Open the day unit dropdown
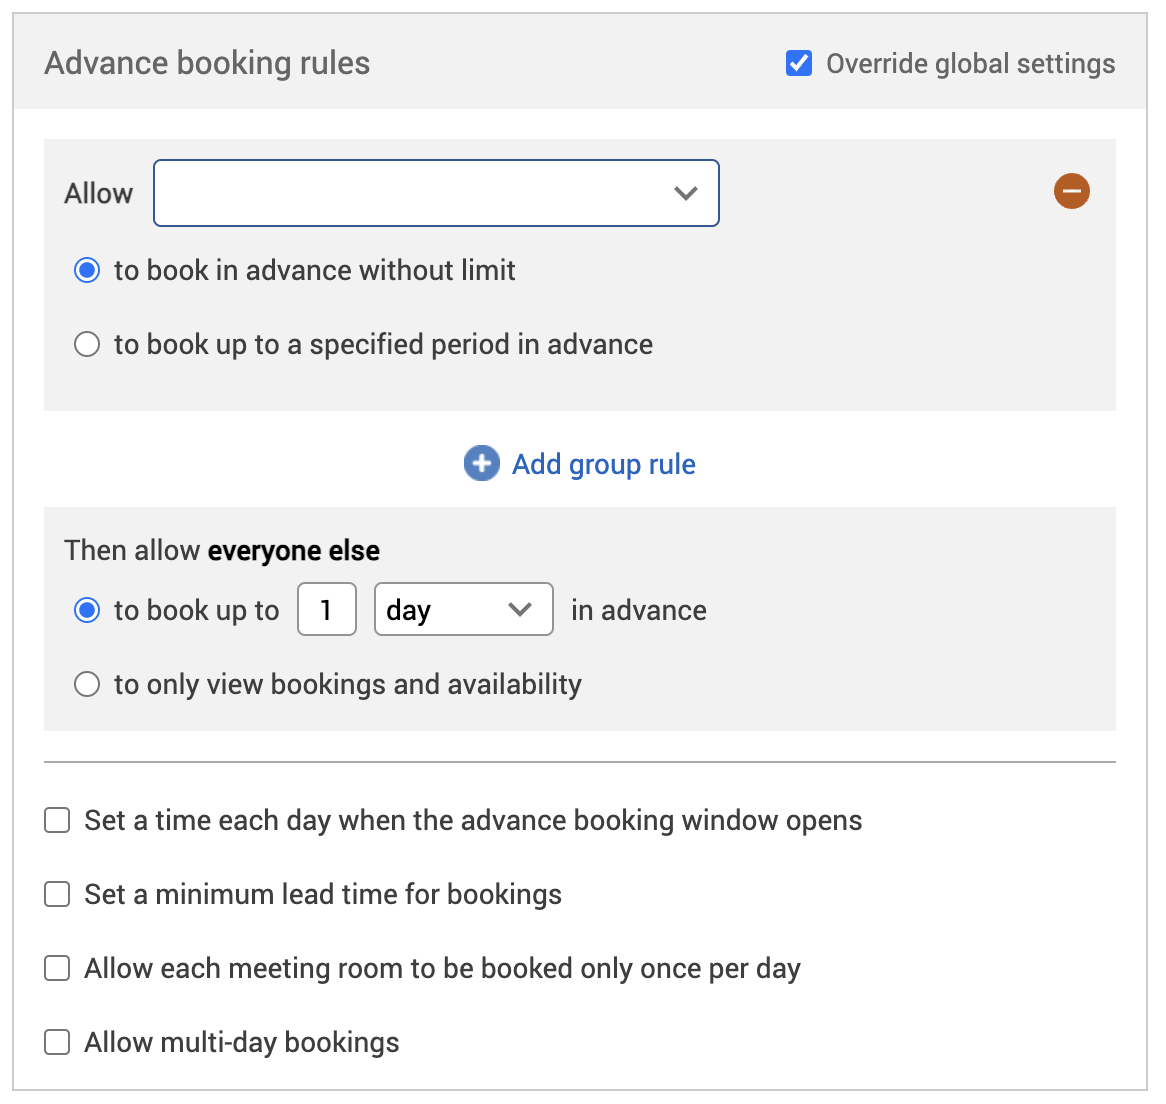This screenshot has height=1104, width=1166. coord(462,609)
